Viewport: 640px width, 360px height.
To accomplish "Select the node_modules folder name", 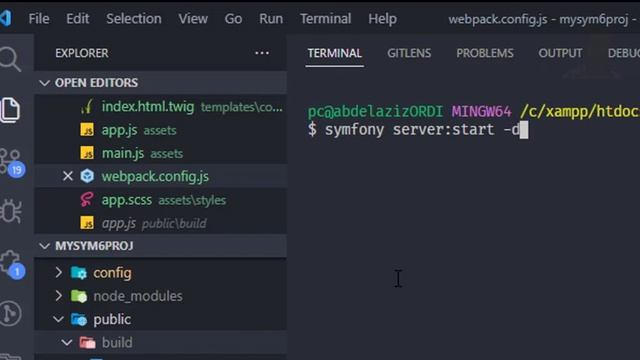I will pos(138,296).
